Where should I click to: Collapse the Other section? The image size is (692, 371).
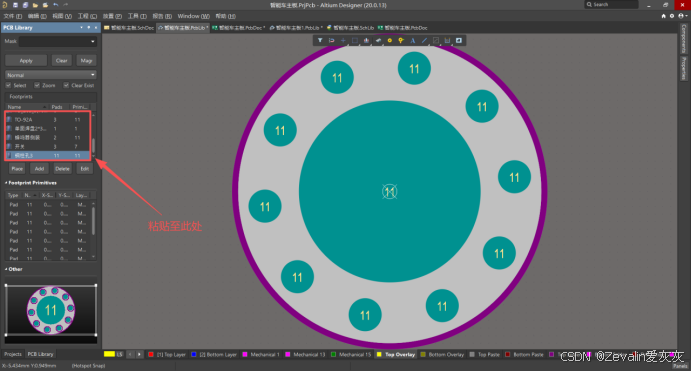[x=6, y=269]
